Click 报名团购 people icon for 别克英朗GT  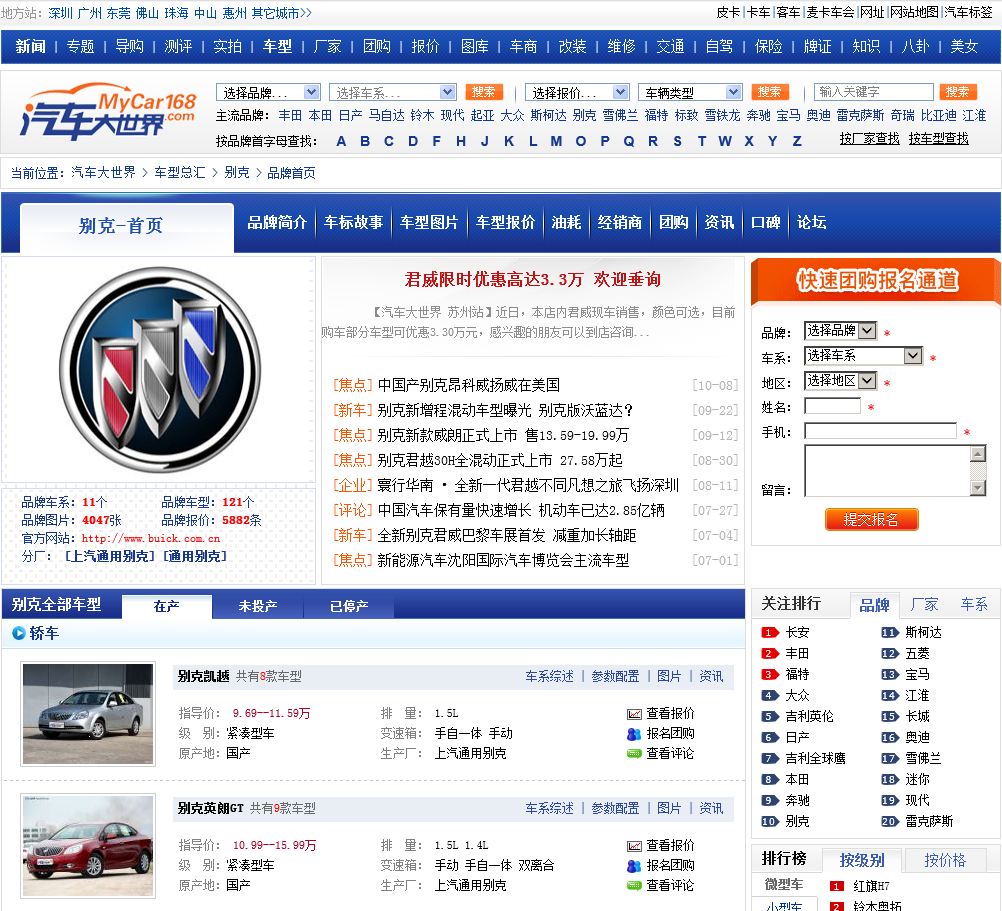click(x=634, y=866)
